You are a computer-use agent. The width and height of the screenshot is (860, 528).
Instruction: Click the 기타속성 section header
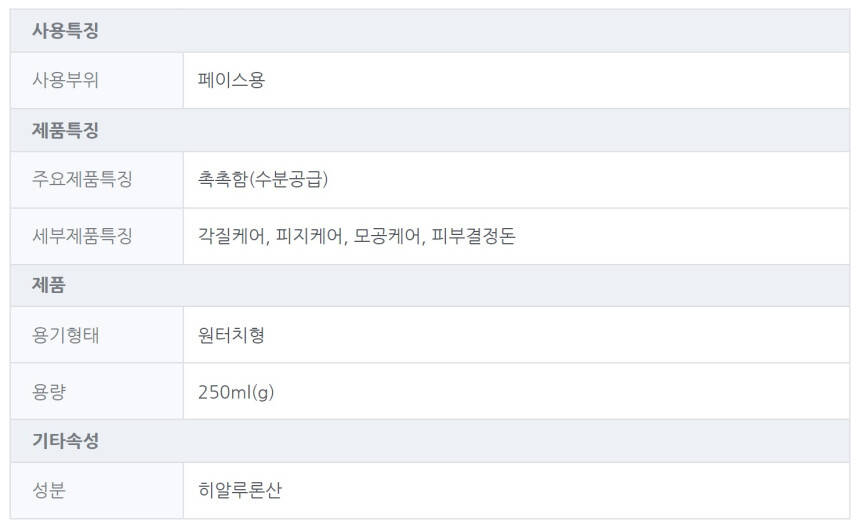(65, 441)
